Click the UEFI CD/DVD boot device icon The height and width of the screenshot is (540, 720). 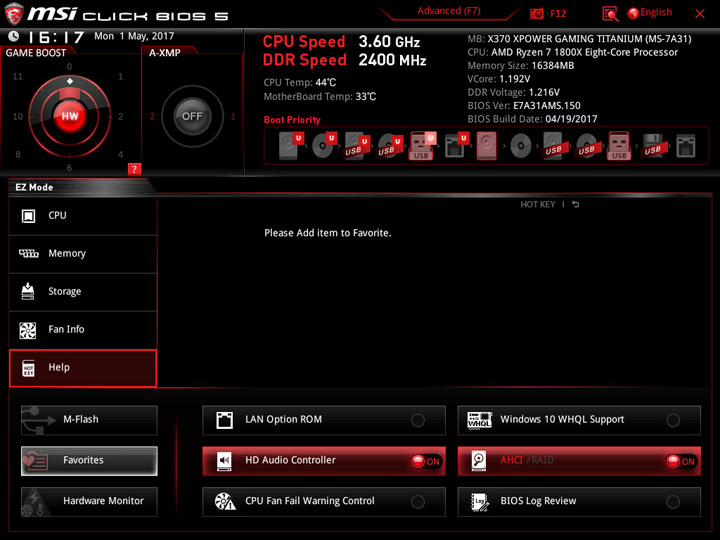click(x=324, y=146)
